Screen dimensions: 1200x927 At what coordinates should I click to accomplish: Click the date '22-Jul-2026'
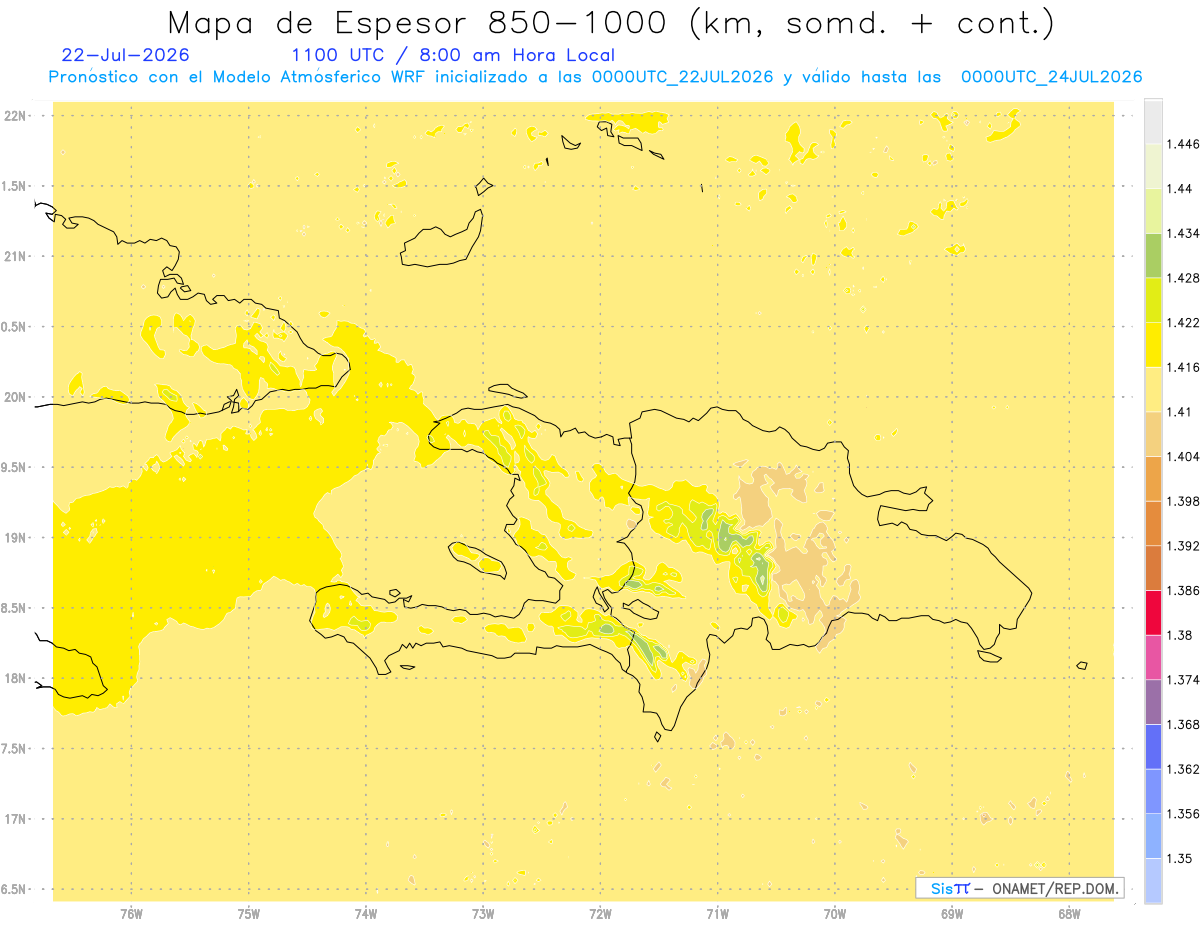pyautogui.click(x=125, y=55)
